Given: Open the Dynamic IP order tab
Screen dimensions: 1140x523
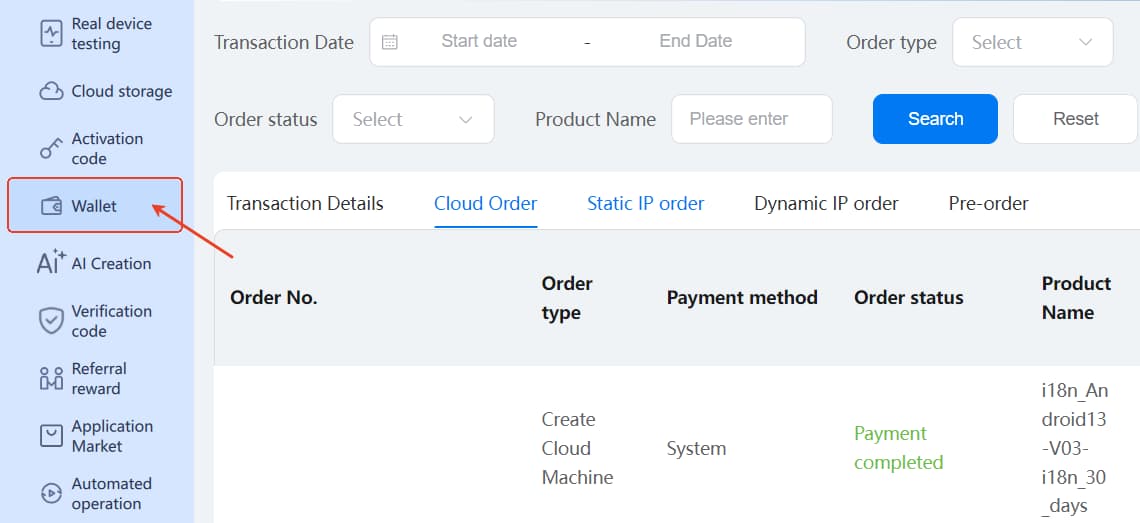Looking at the screenshot, I should click(826, 203).
